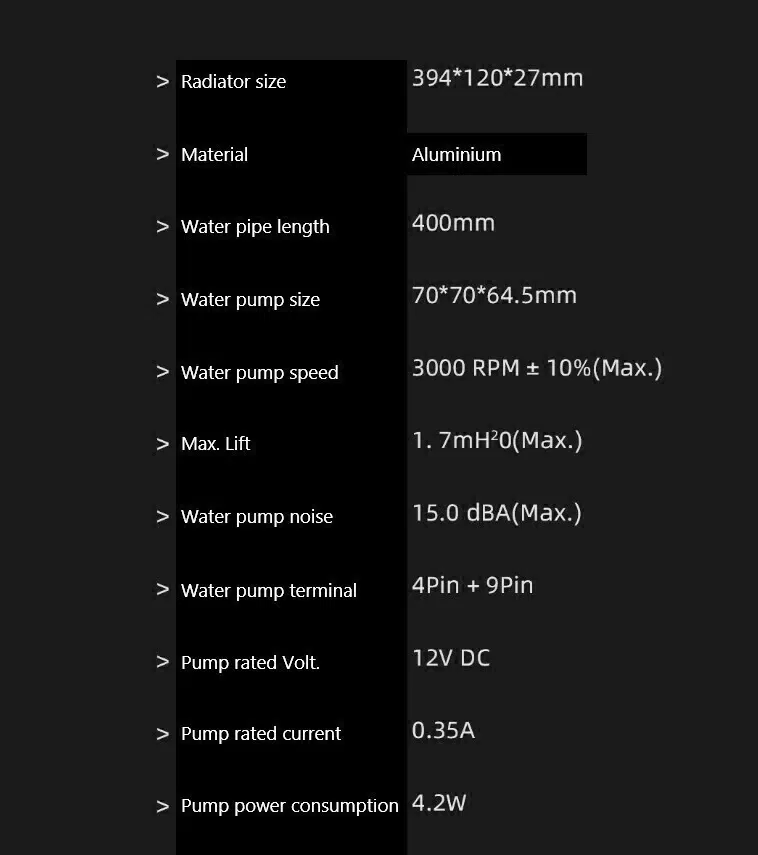Select the 3000 RPM speed value
The height and width of the screenshot is (855, 758).
[536, 368]
